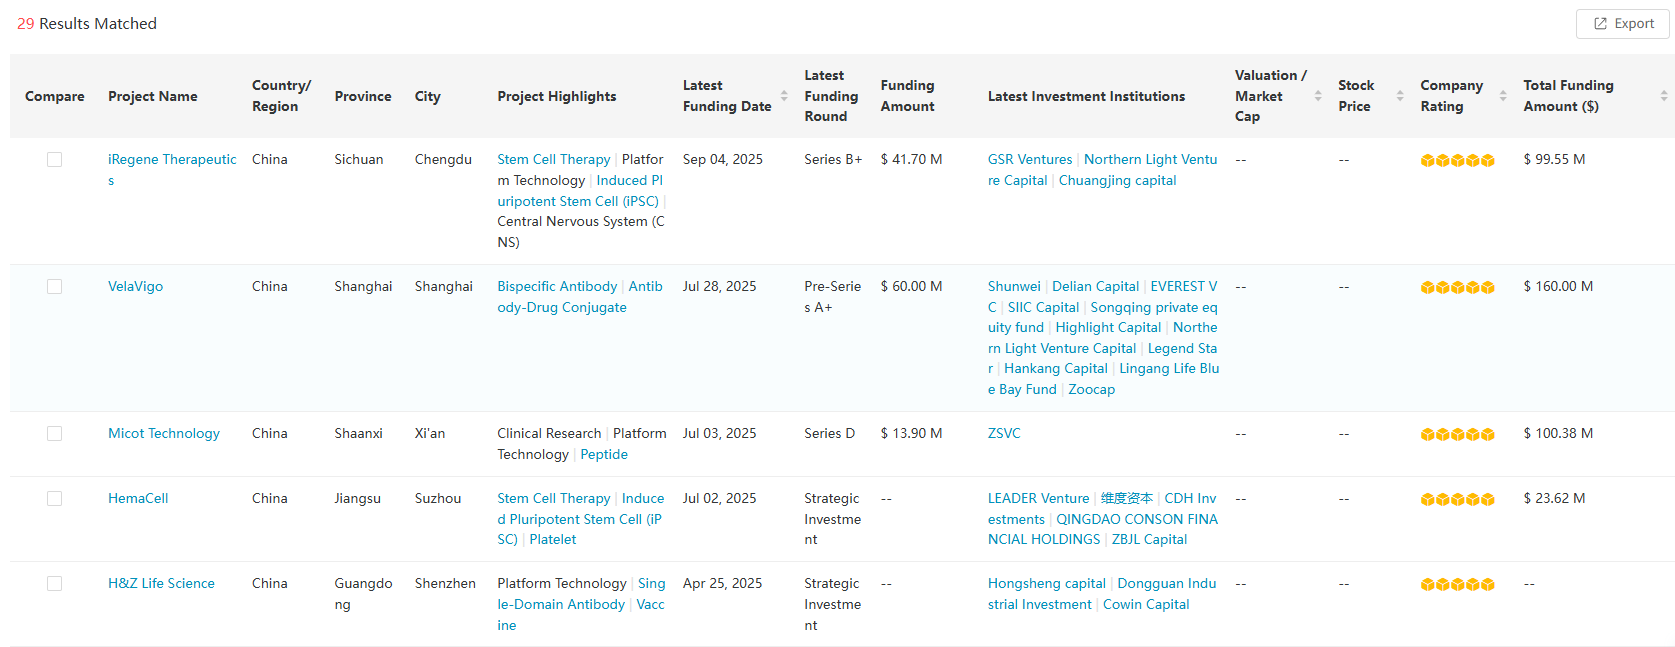Screen dimensions: 1675x647
Task: Check compare box for iRegene Therapeutics
Action: tap(54, 160)
